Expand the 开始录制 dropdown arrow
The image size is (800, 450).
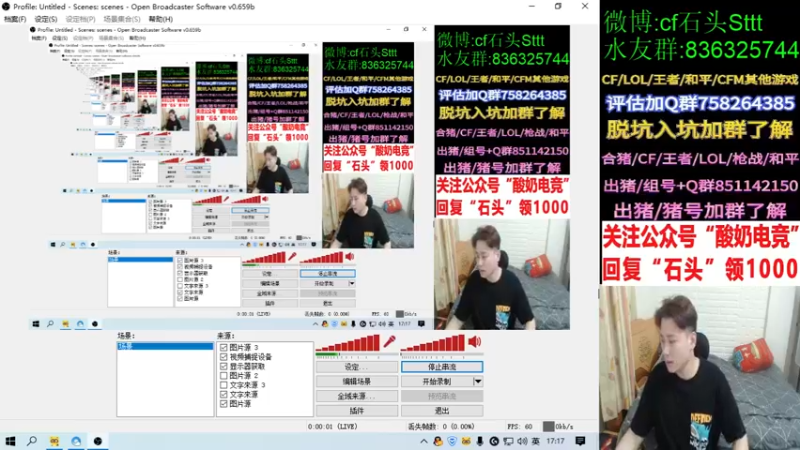(478, 381)
